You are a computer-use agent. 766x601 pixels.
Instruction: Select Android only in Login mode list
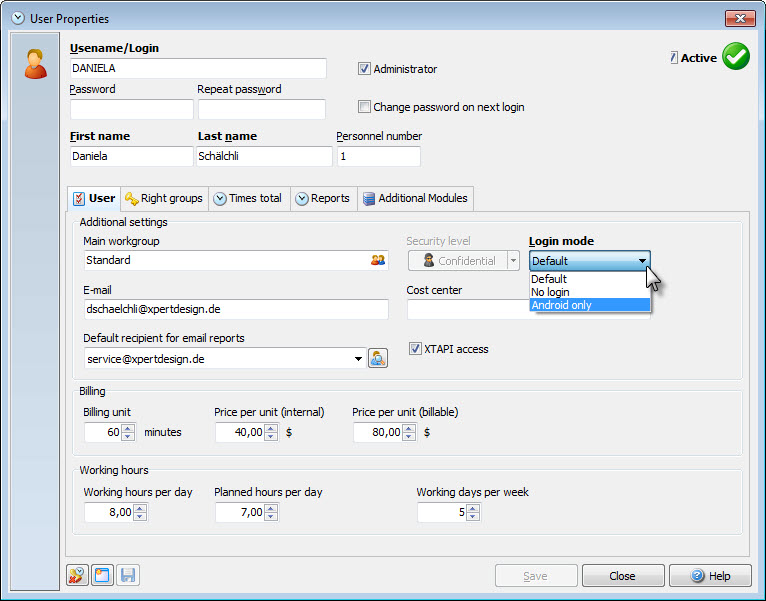tap(590, 305)
